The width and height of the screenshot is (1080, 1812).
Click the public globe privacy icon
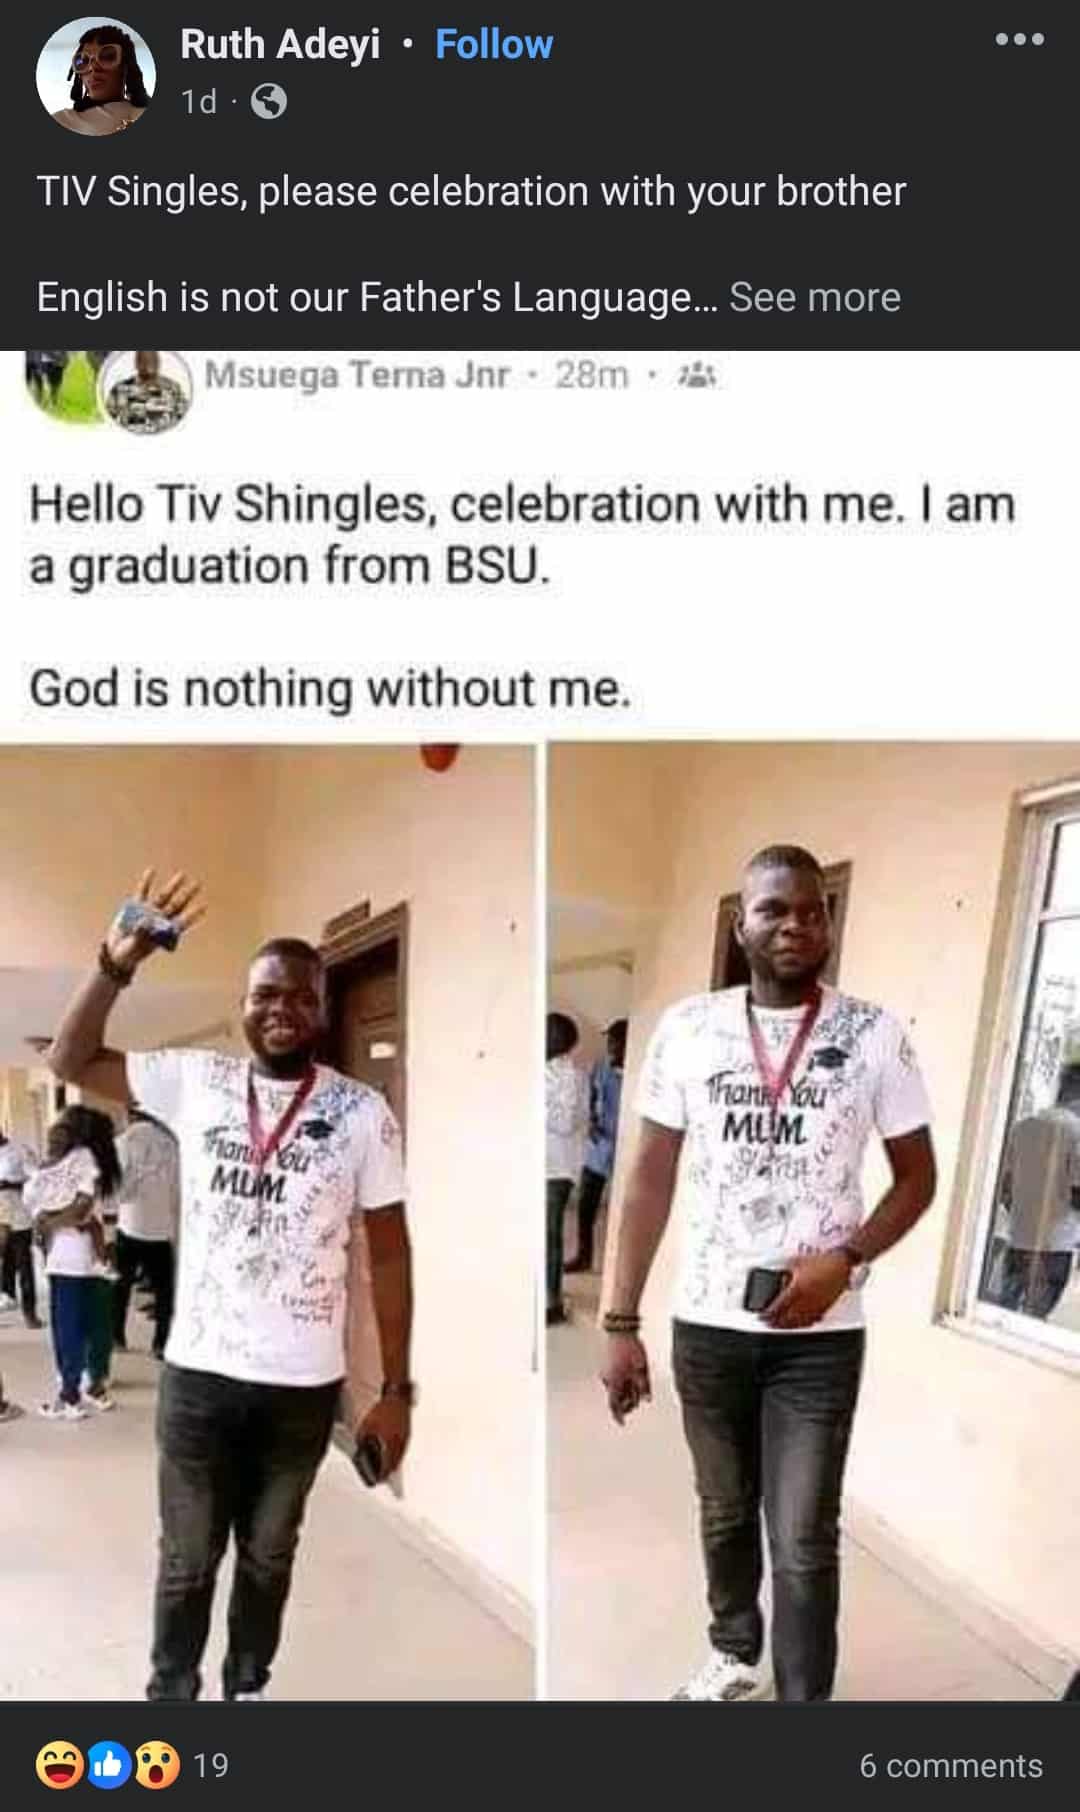(268, 102)
